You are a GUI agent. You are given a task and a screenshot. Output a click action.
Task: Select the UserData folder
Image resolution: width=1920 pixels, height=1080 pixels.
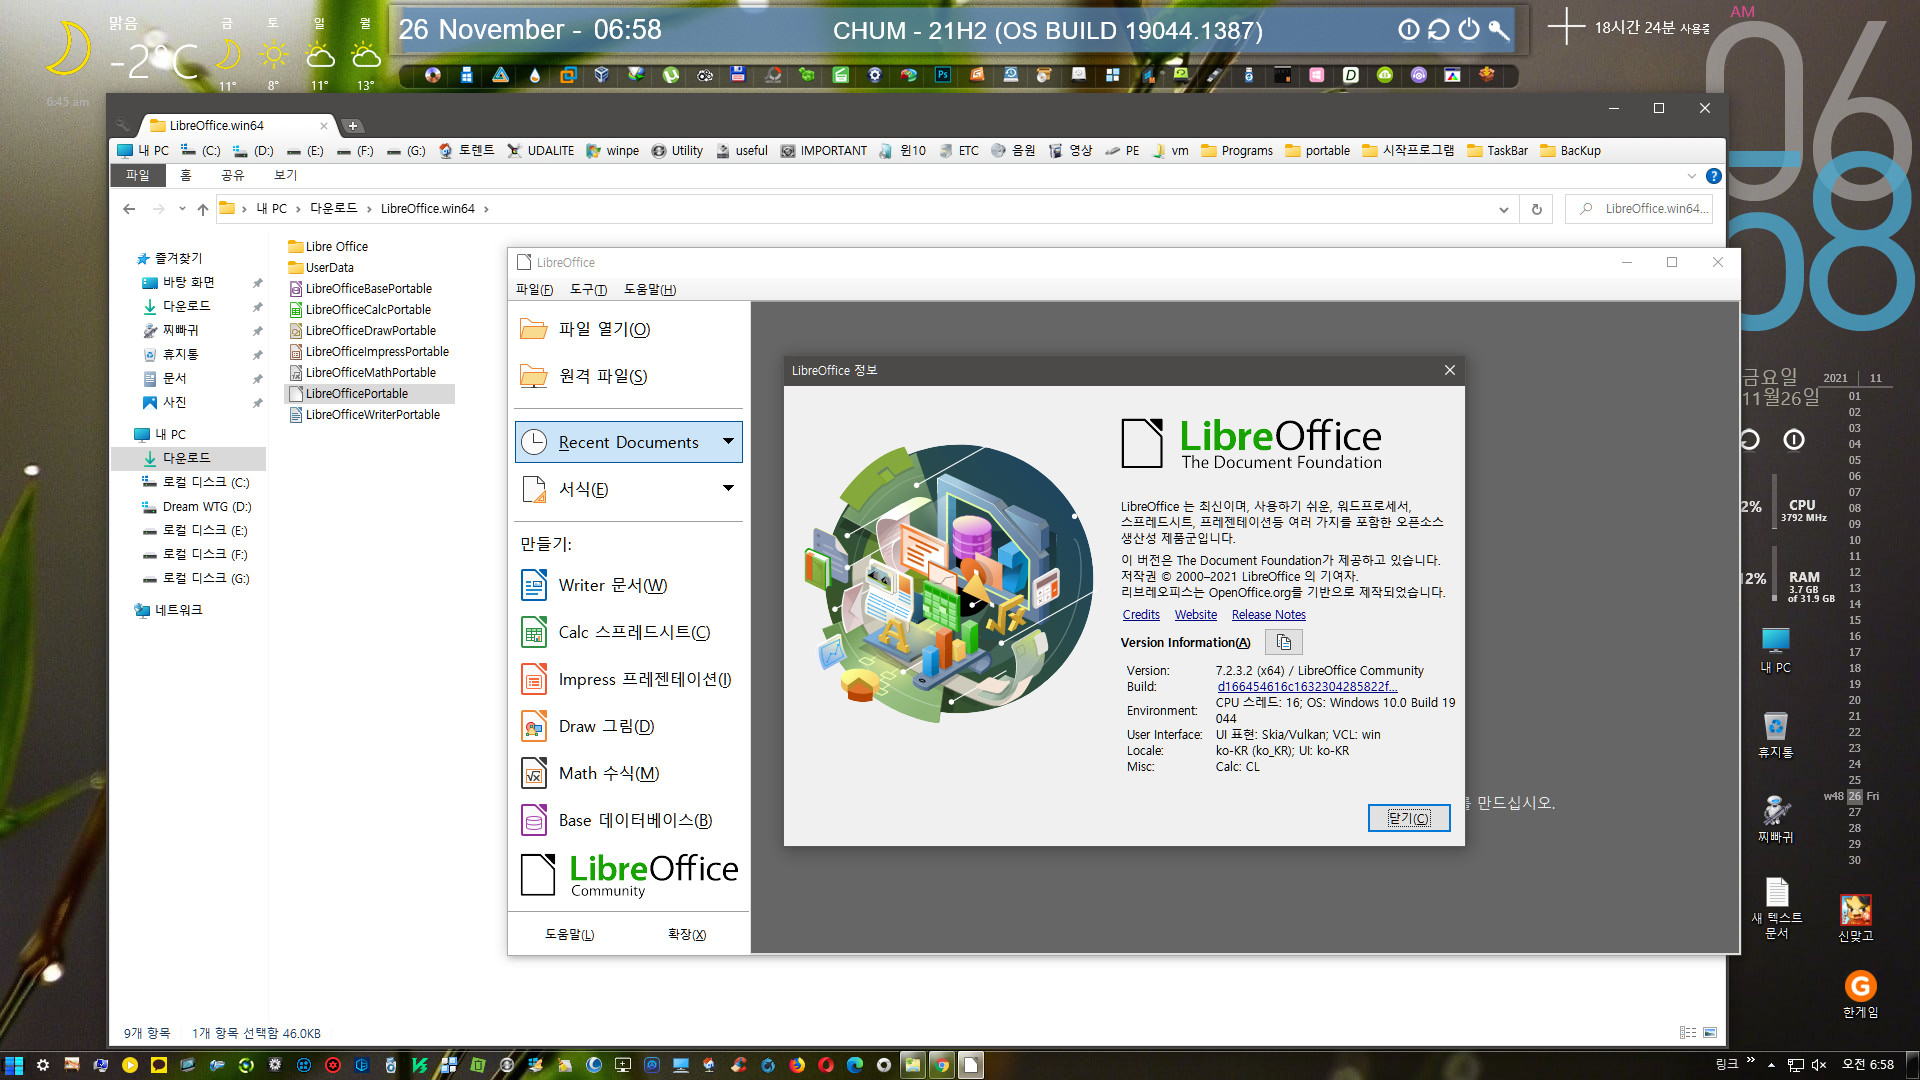[x=321, y=268]
